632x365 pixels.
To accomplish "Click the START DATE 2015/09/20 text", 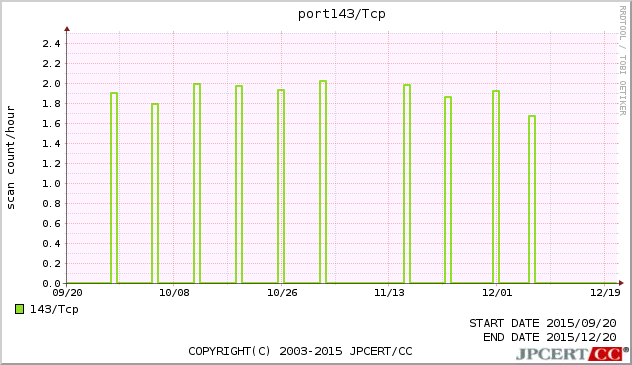I will [x=543, y=323].
